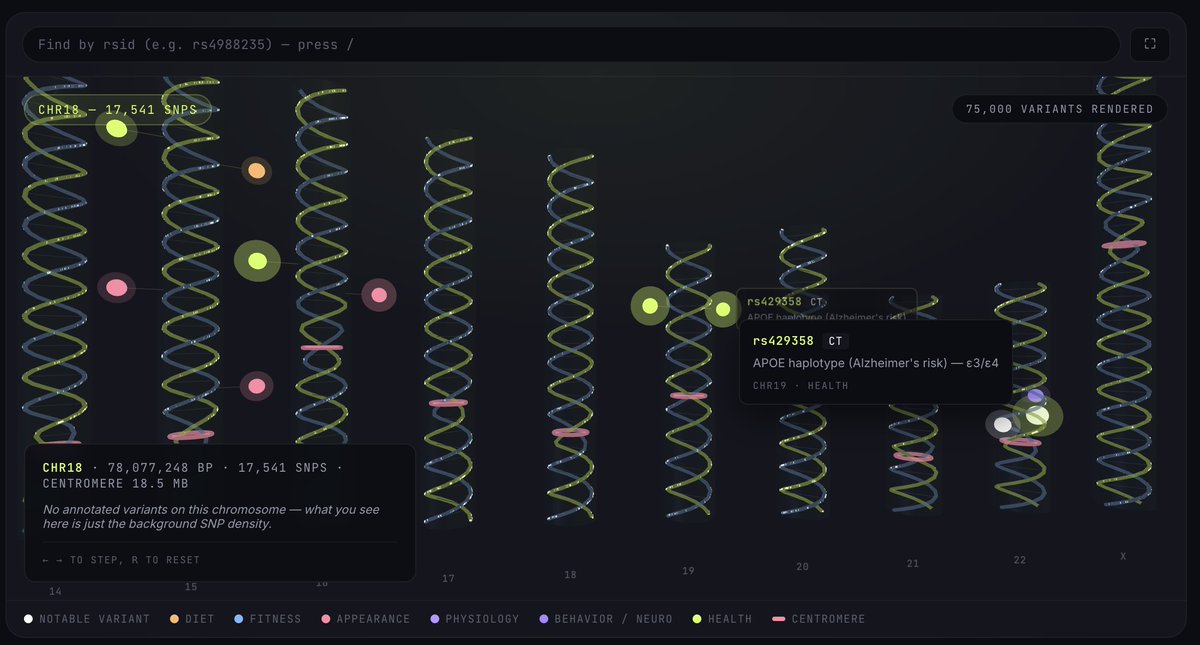The height and width of the screenshot is (645, 1200).
Task: Click the centromere band on chromosome 19
Action: pyautogui.click(x=689, y=396)
